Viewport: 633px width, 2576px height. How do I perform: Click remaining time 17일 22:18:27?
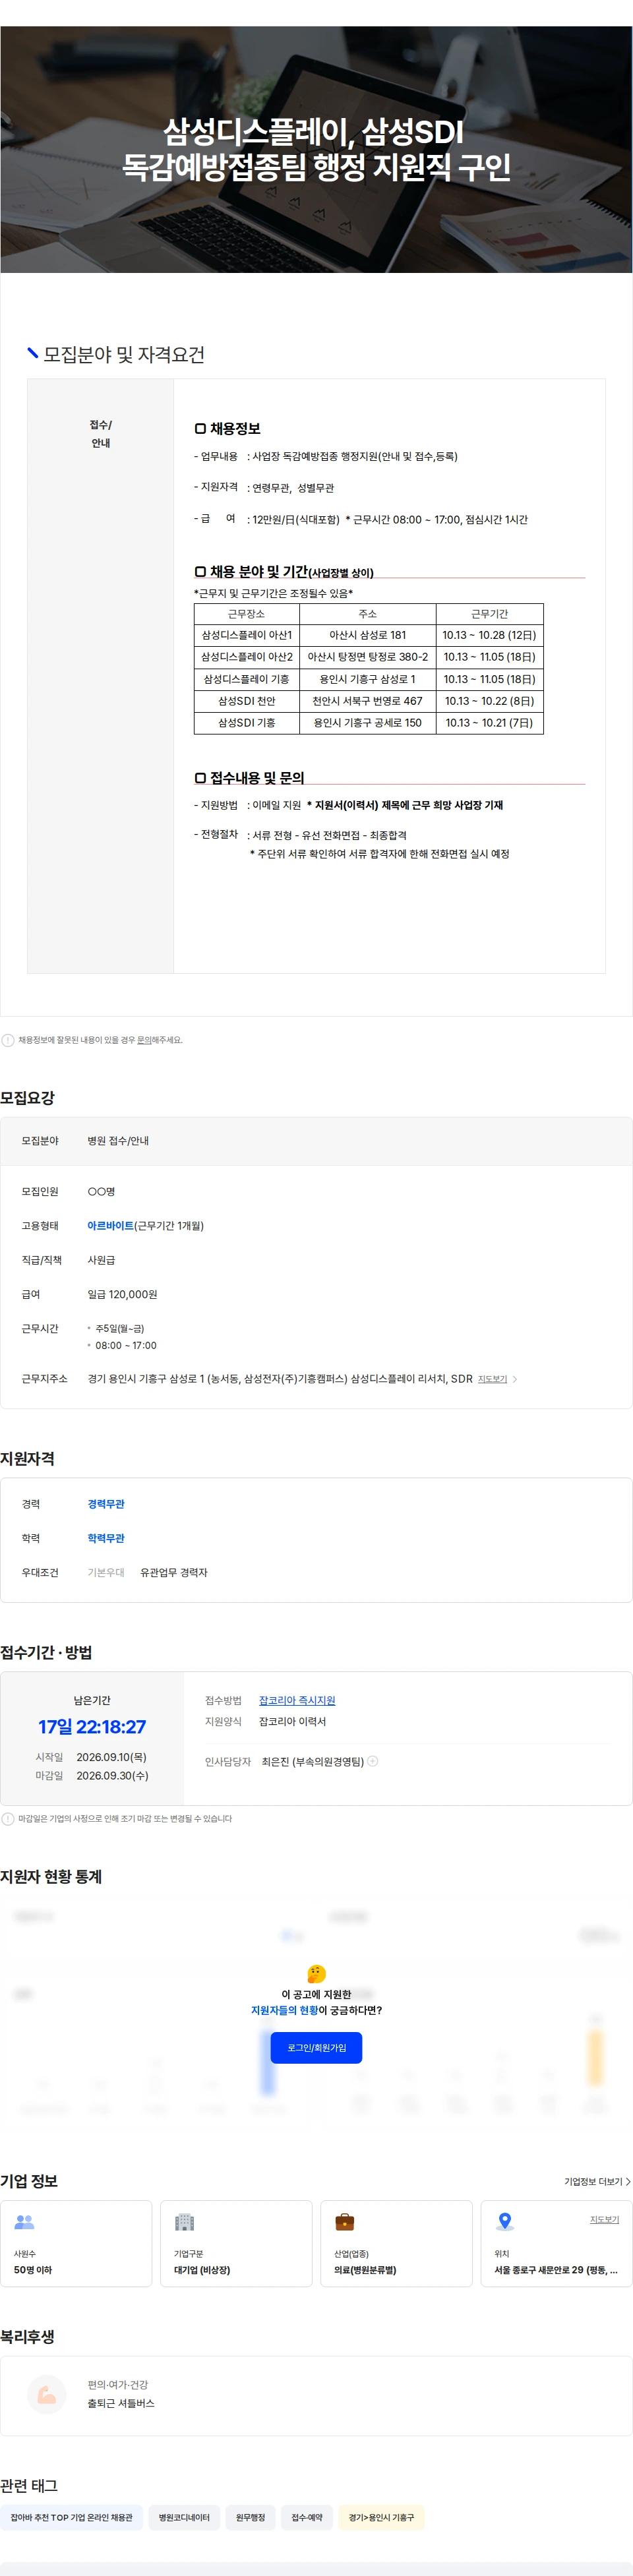coord(92,1726)
